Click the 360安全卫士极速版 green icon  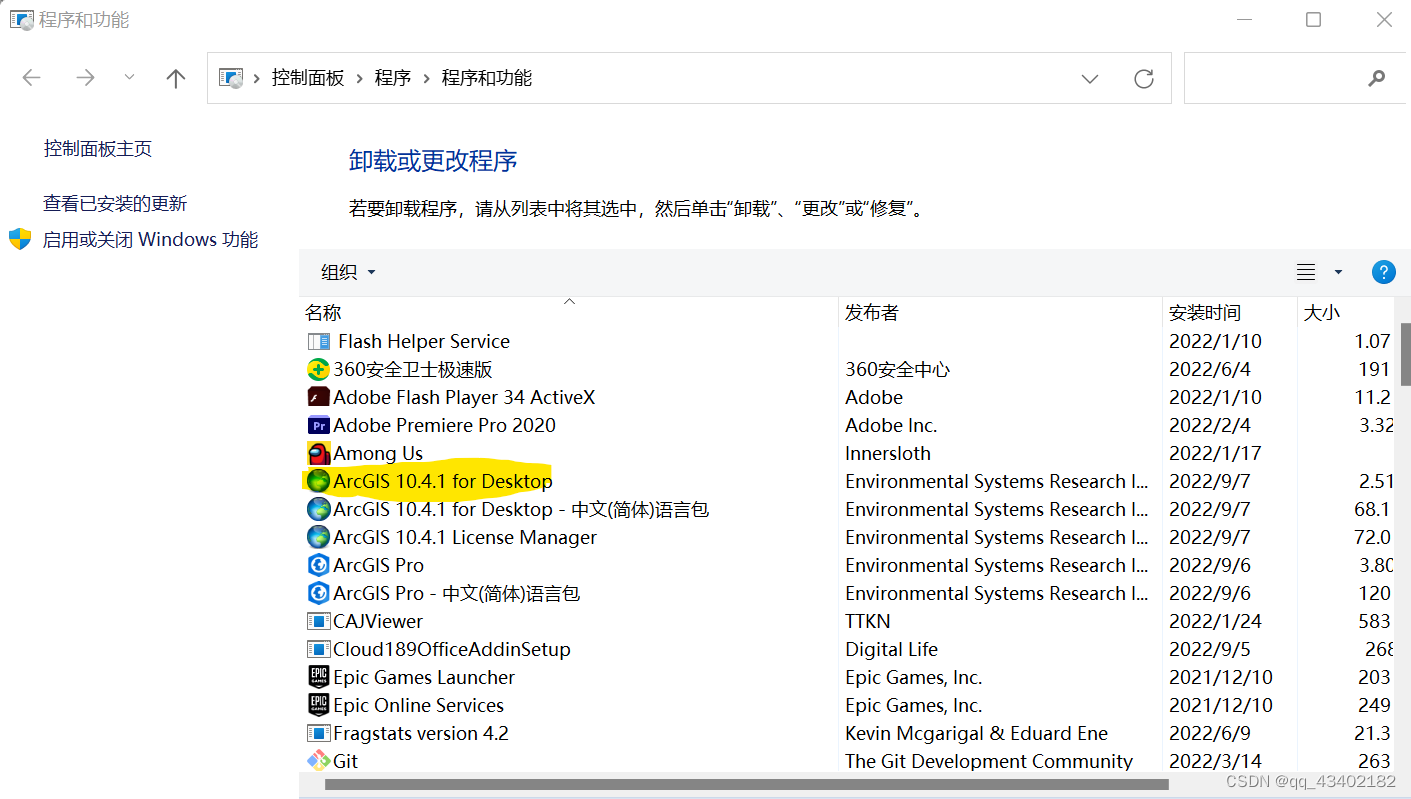click(318, 369)
